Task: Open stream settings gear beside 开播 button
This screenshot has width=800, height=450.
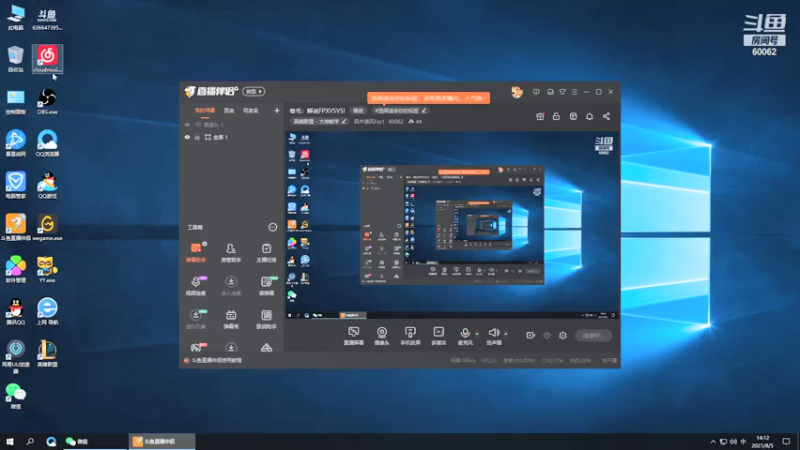Action: [563, 336]
